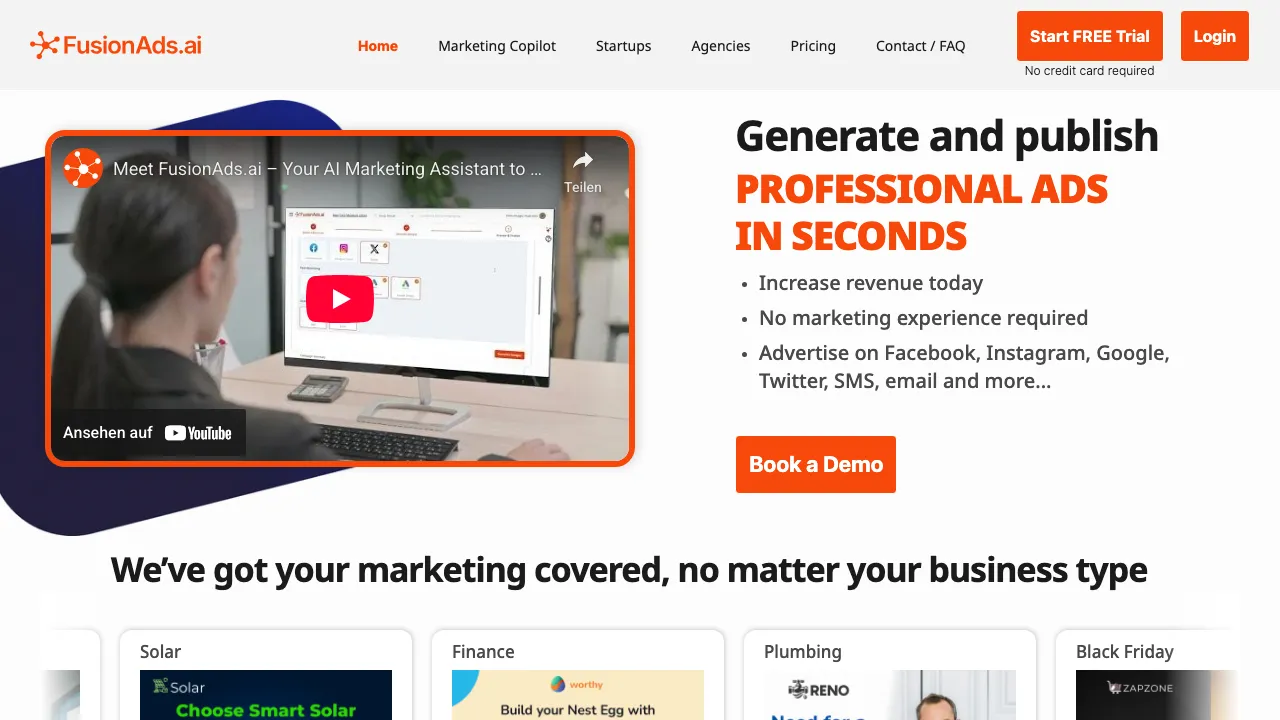Click the Worthy logo in Finance ad
1280x720 pixels.
coord(577,685)
